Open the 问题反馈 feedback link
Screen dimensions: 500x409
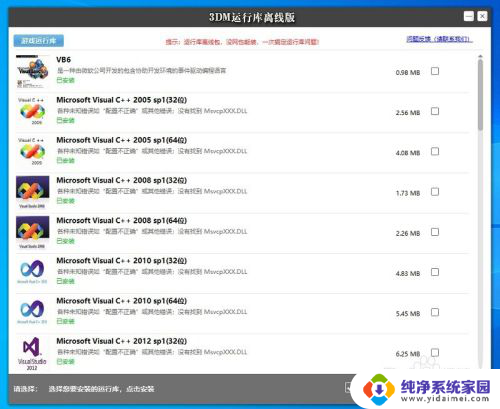coord(439,39)
